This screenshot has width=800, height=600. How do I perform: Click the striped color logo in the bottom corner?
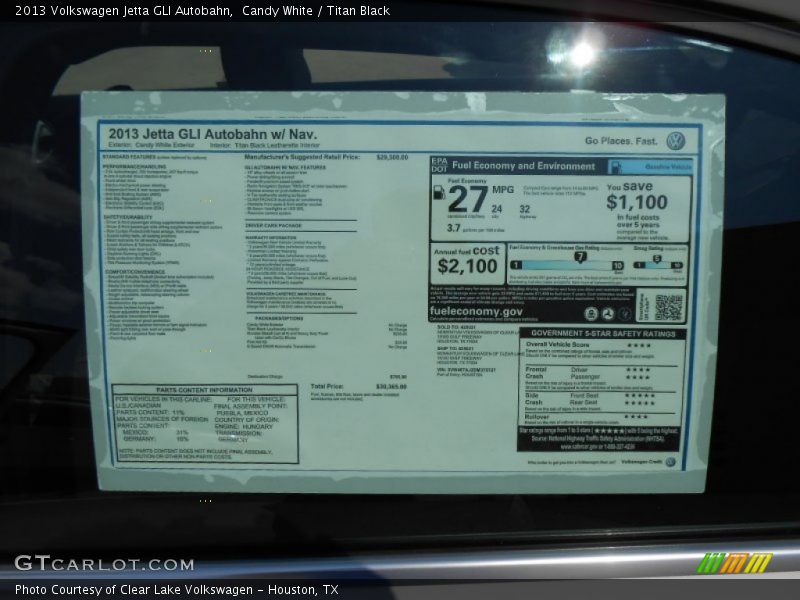coord(735,563)
